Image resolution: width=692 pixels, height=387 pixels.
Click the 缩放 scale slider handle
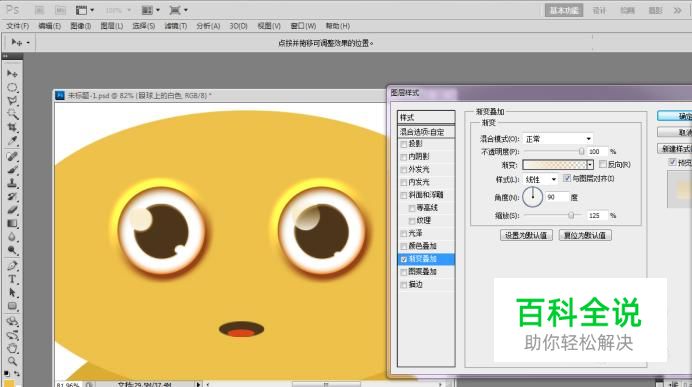pos(571,215)
